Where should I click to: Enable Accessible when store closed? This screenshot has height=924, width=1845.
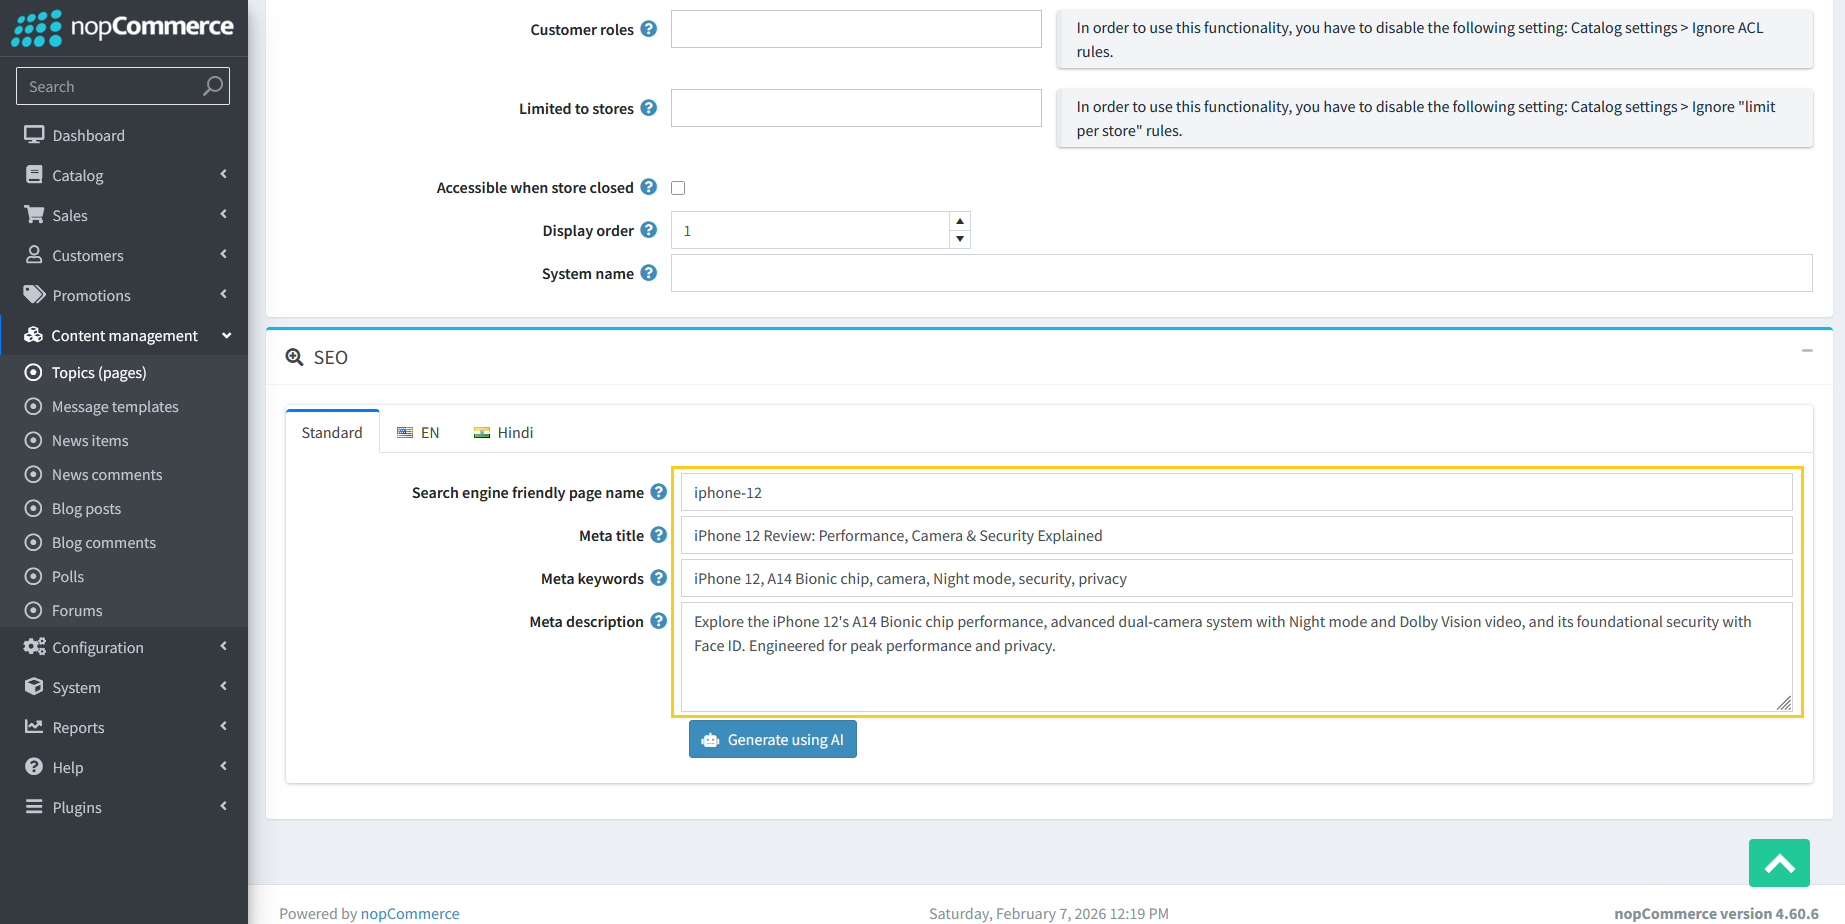[678, 187]
